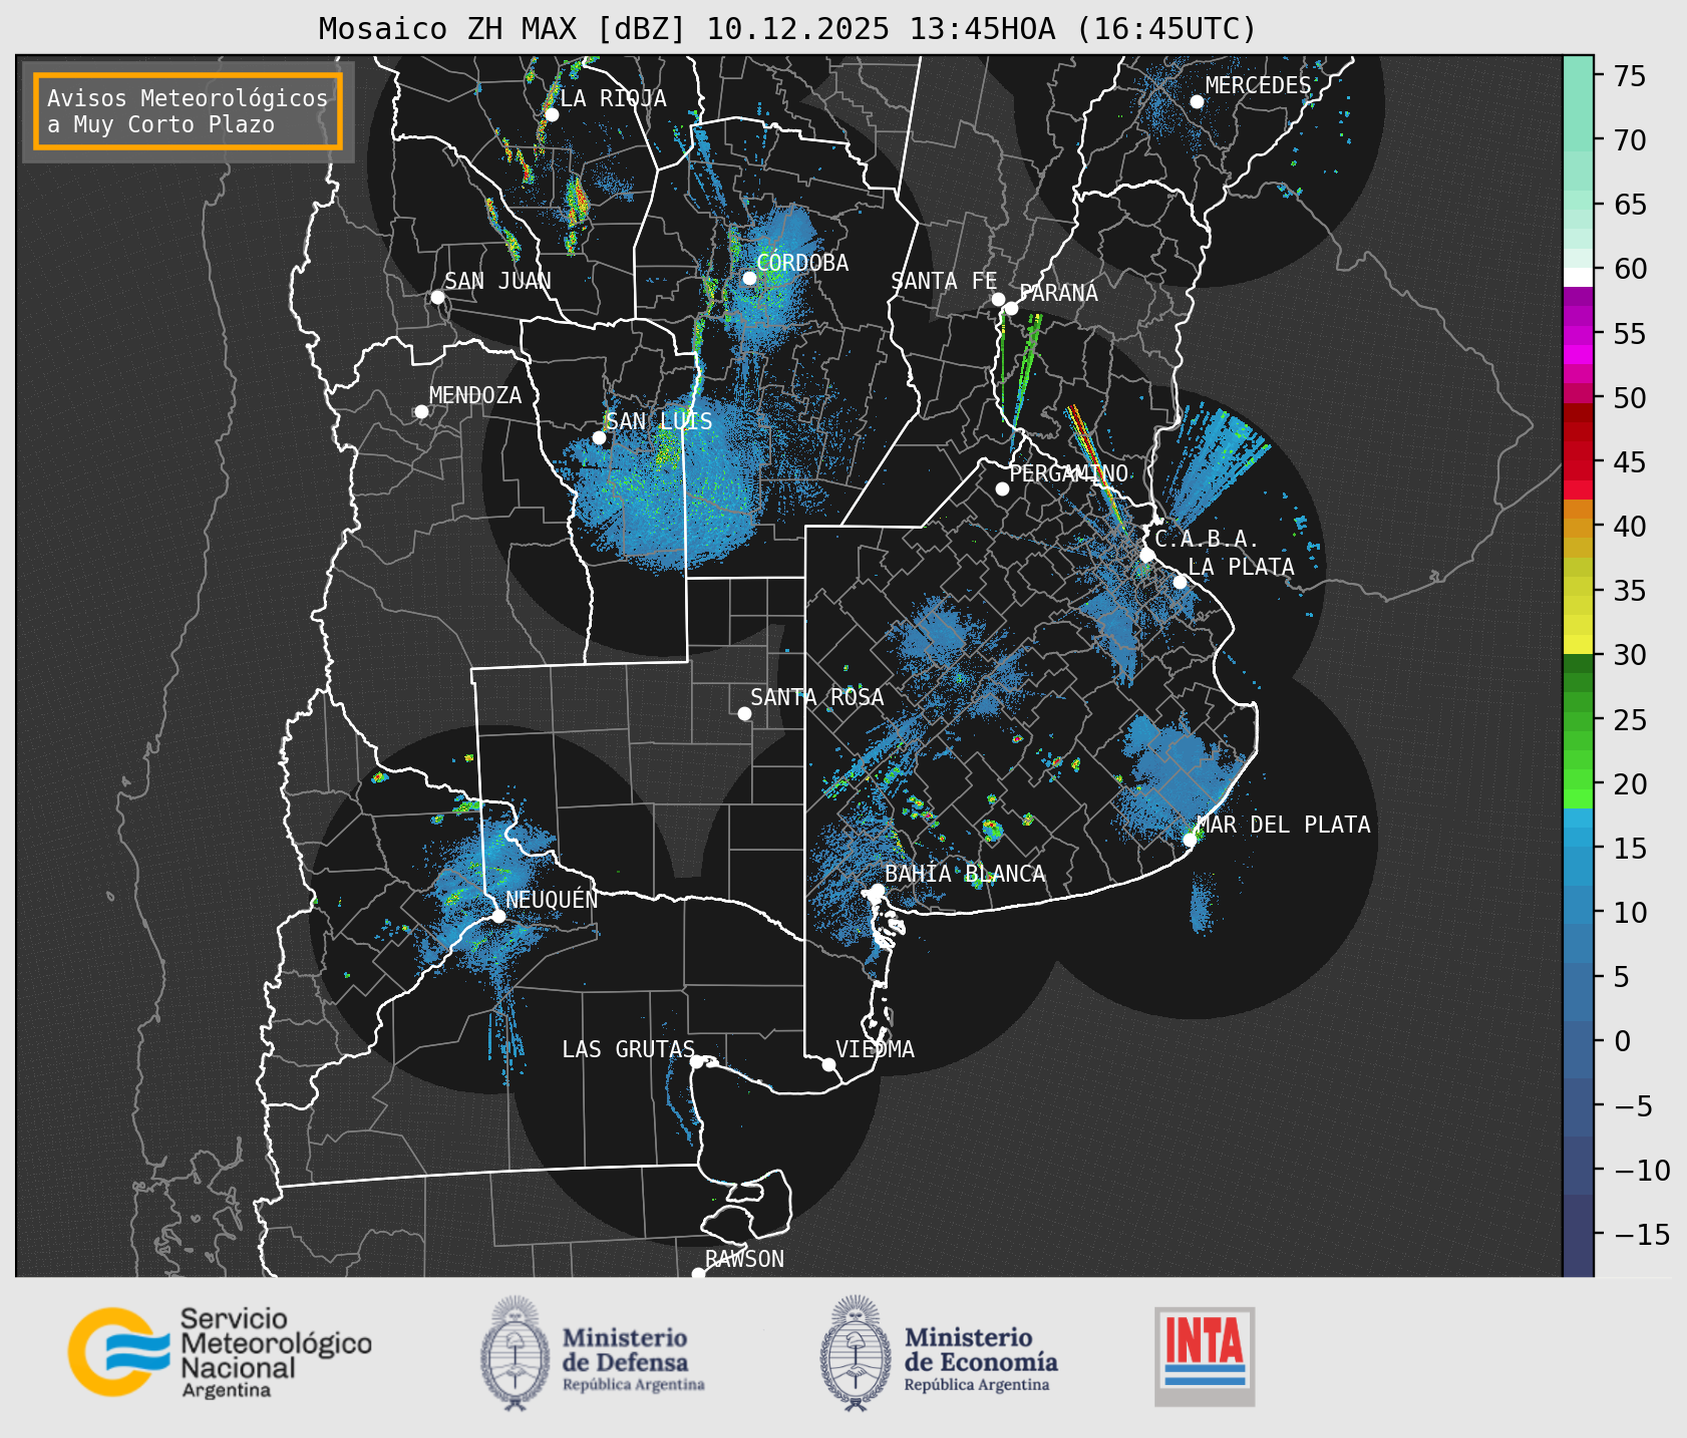Click the LAS GRUTAS map label
Viewport: 1687px width, 1438px height.
[x=628, y=1049]
